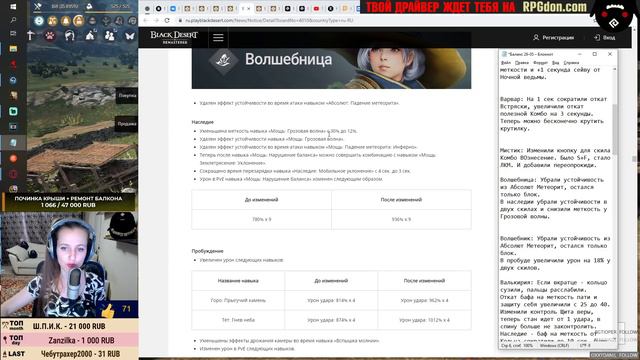Click the 'До изменений' header in first table
The height and width of the screenshot is (360, 640).
coord(262,200)
